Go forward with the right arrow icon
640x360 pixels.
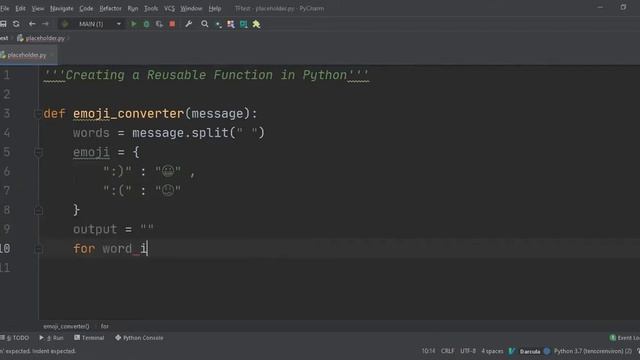45,24
